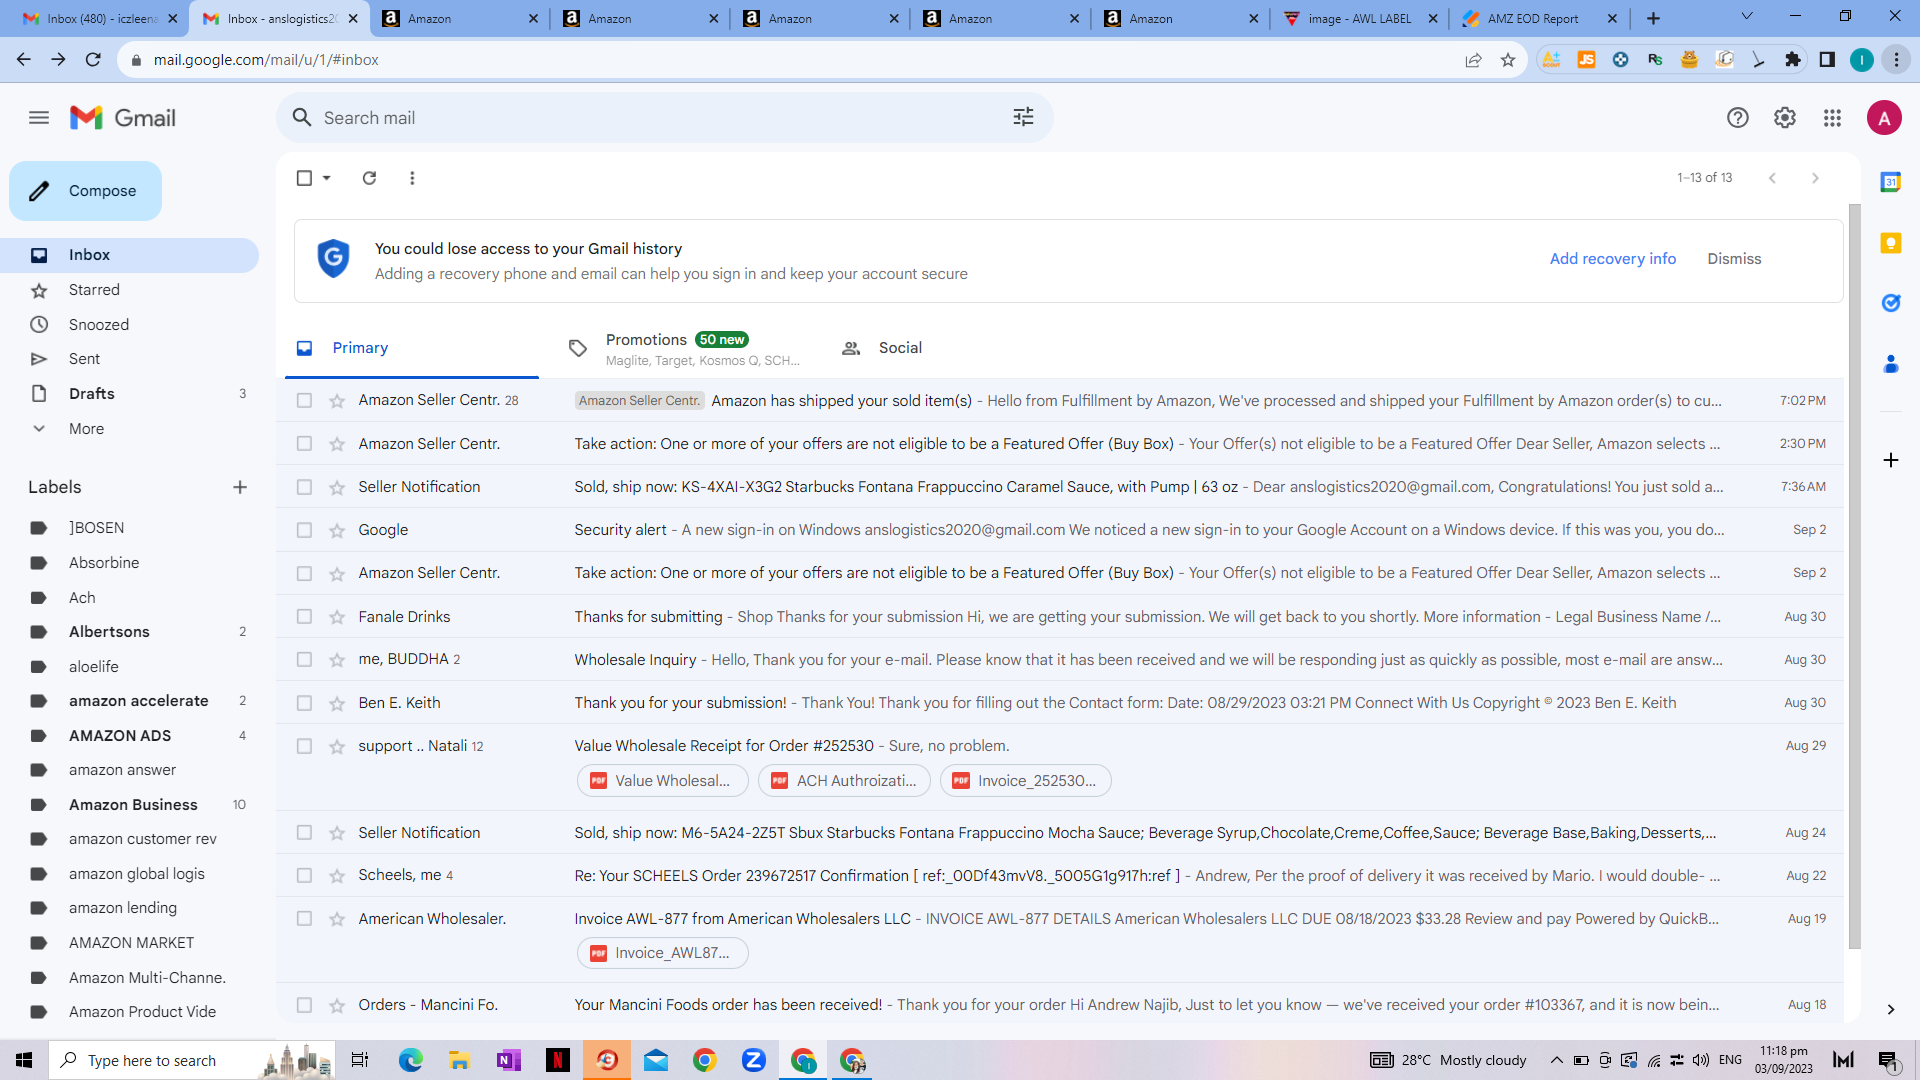Open Google Keep side panel icon
The height and width of the screenshot is (1080, 1920).
[x=1890, y=243]
